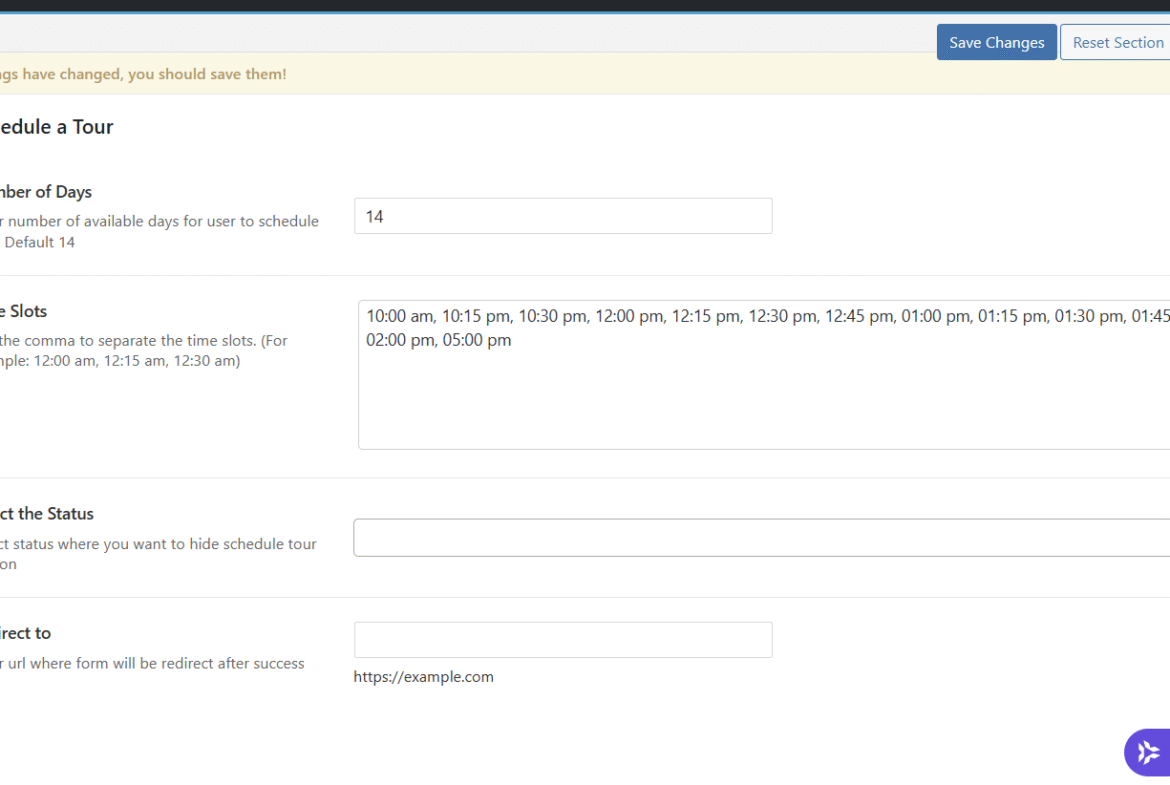Click the available days description text
The image size is (1170, 785).
pos(160,221)
